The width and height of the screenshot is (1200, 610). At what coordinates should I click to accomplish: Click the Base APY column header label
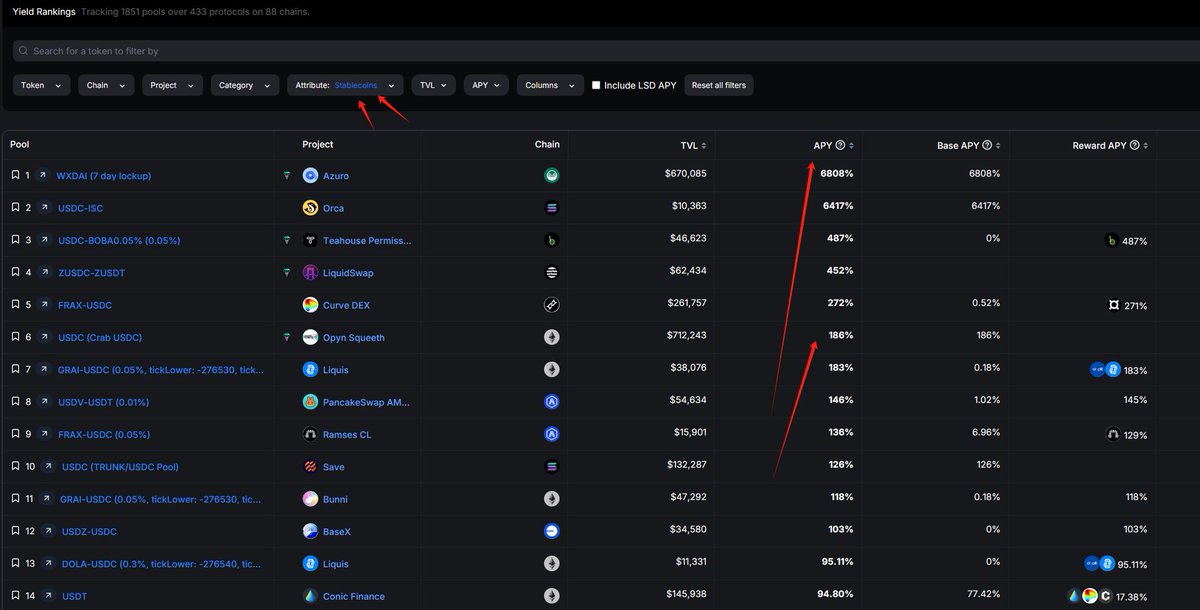[958, 145]
